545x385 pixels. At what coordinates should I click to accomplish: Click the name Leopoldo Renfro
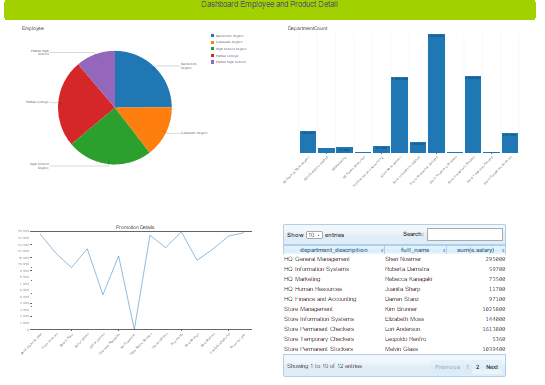pos(406,339)
